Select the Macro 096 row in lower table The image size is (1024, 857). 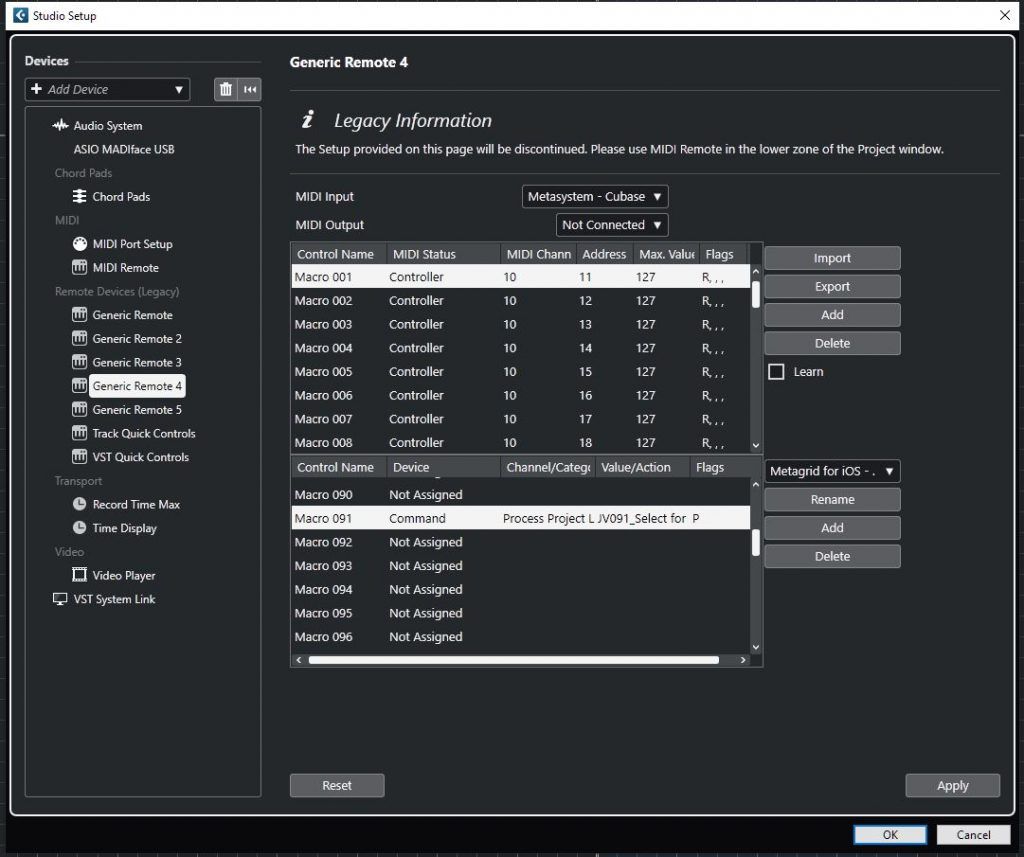520,637
